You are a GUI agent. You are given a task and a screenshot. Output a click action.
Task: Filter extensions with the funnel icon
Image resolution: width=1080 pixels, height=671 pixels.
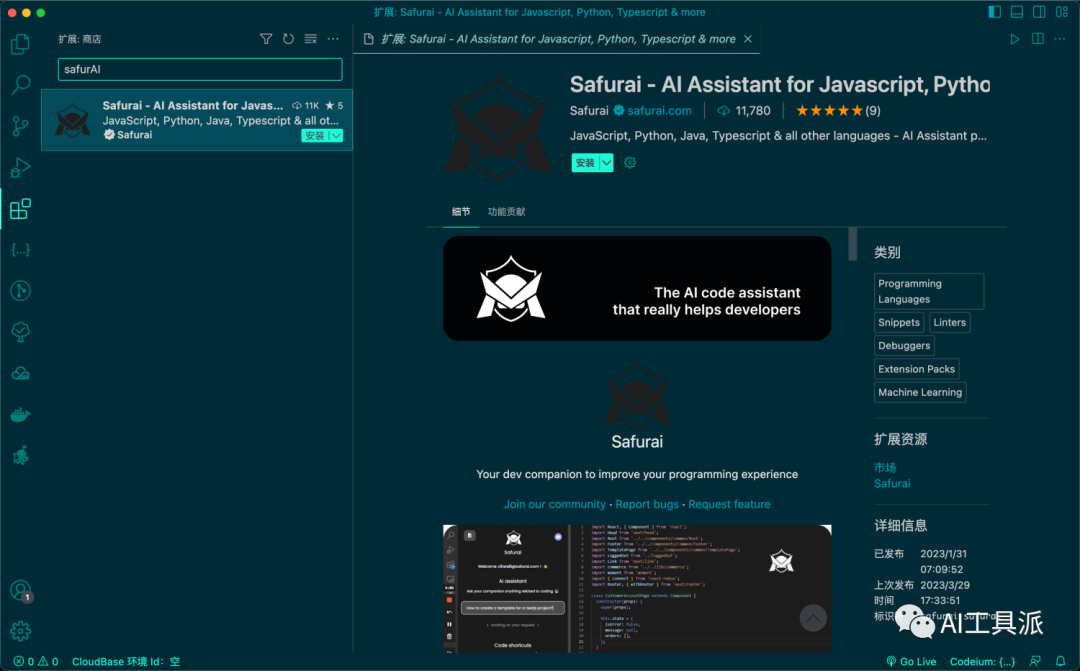(x=266, y=39)
